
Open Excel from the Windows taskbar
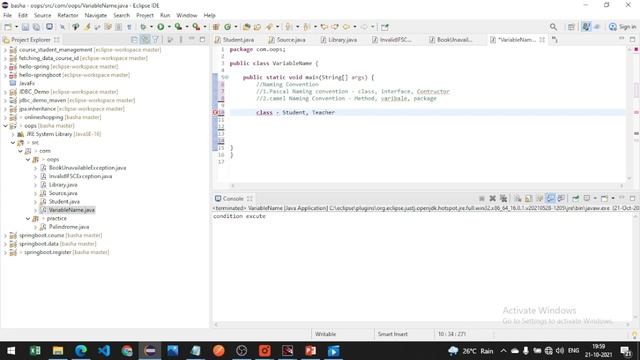tap(35, 351)
